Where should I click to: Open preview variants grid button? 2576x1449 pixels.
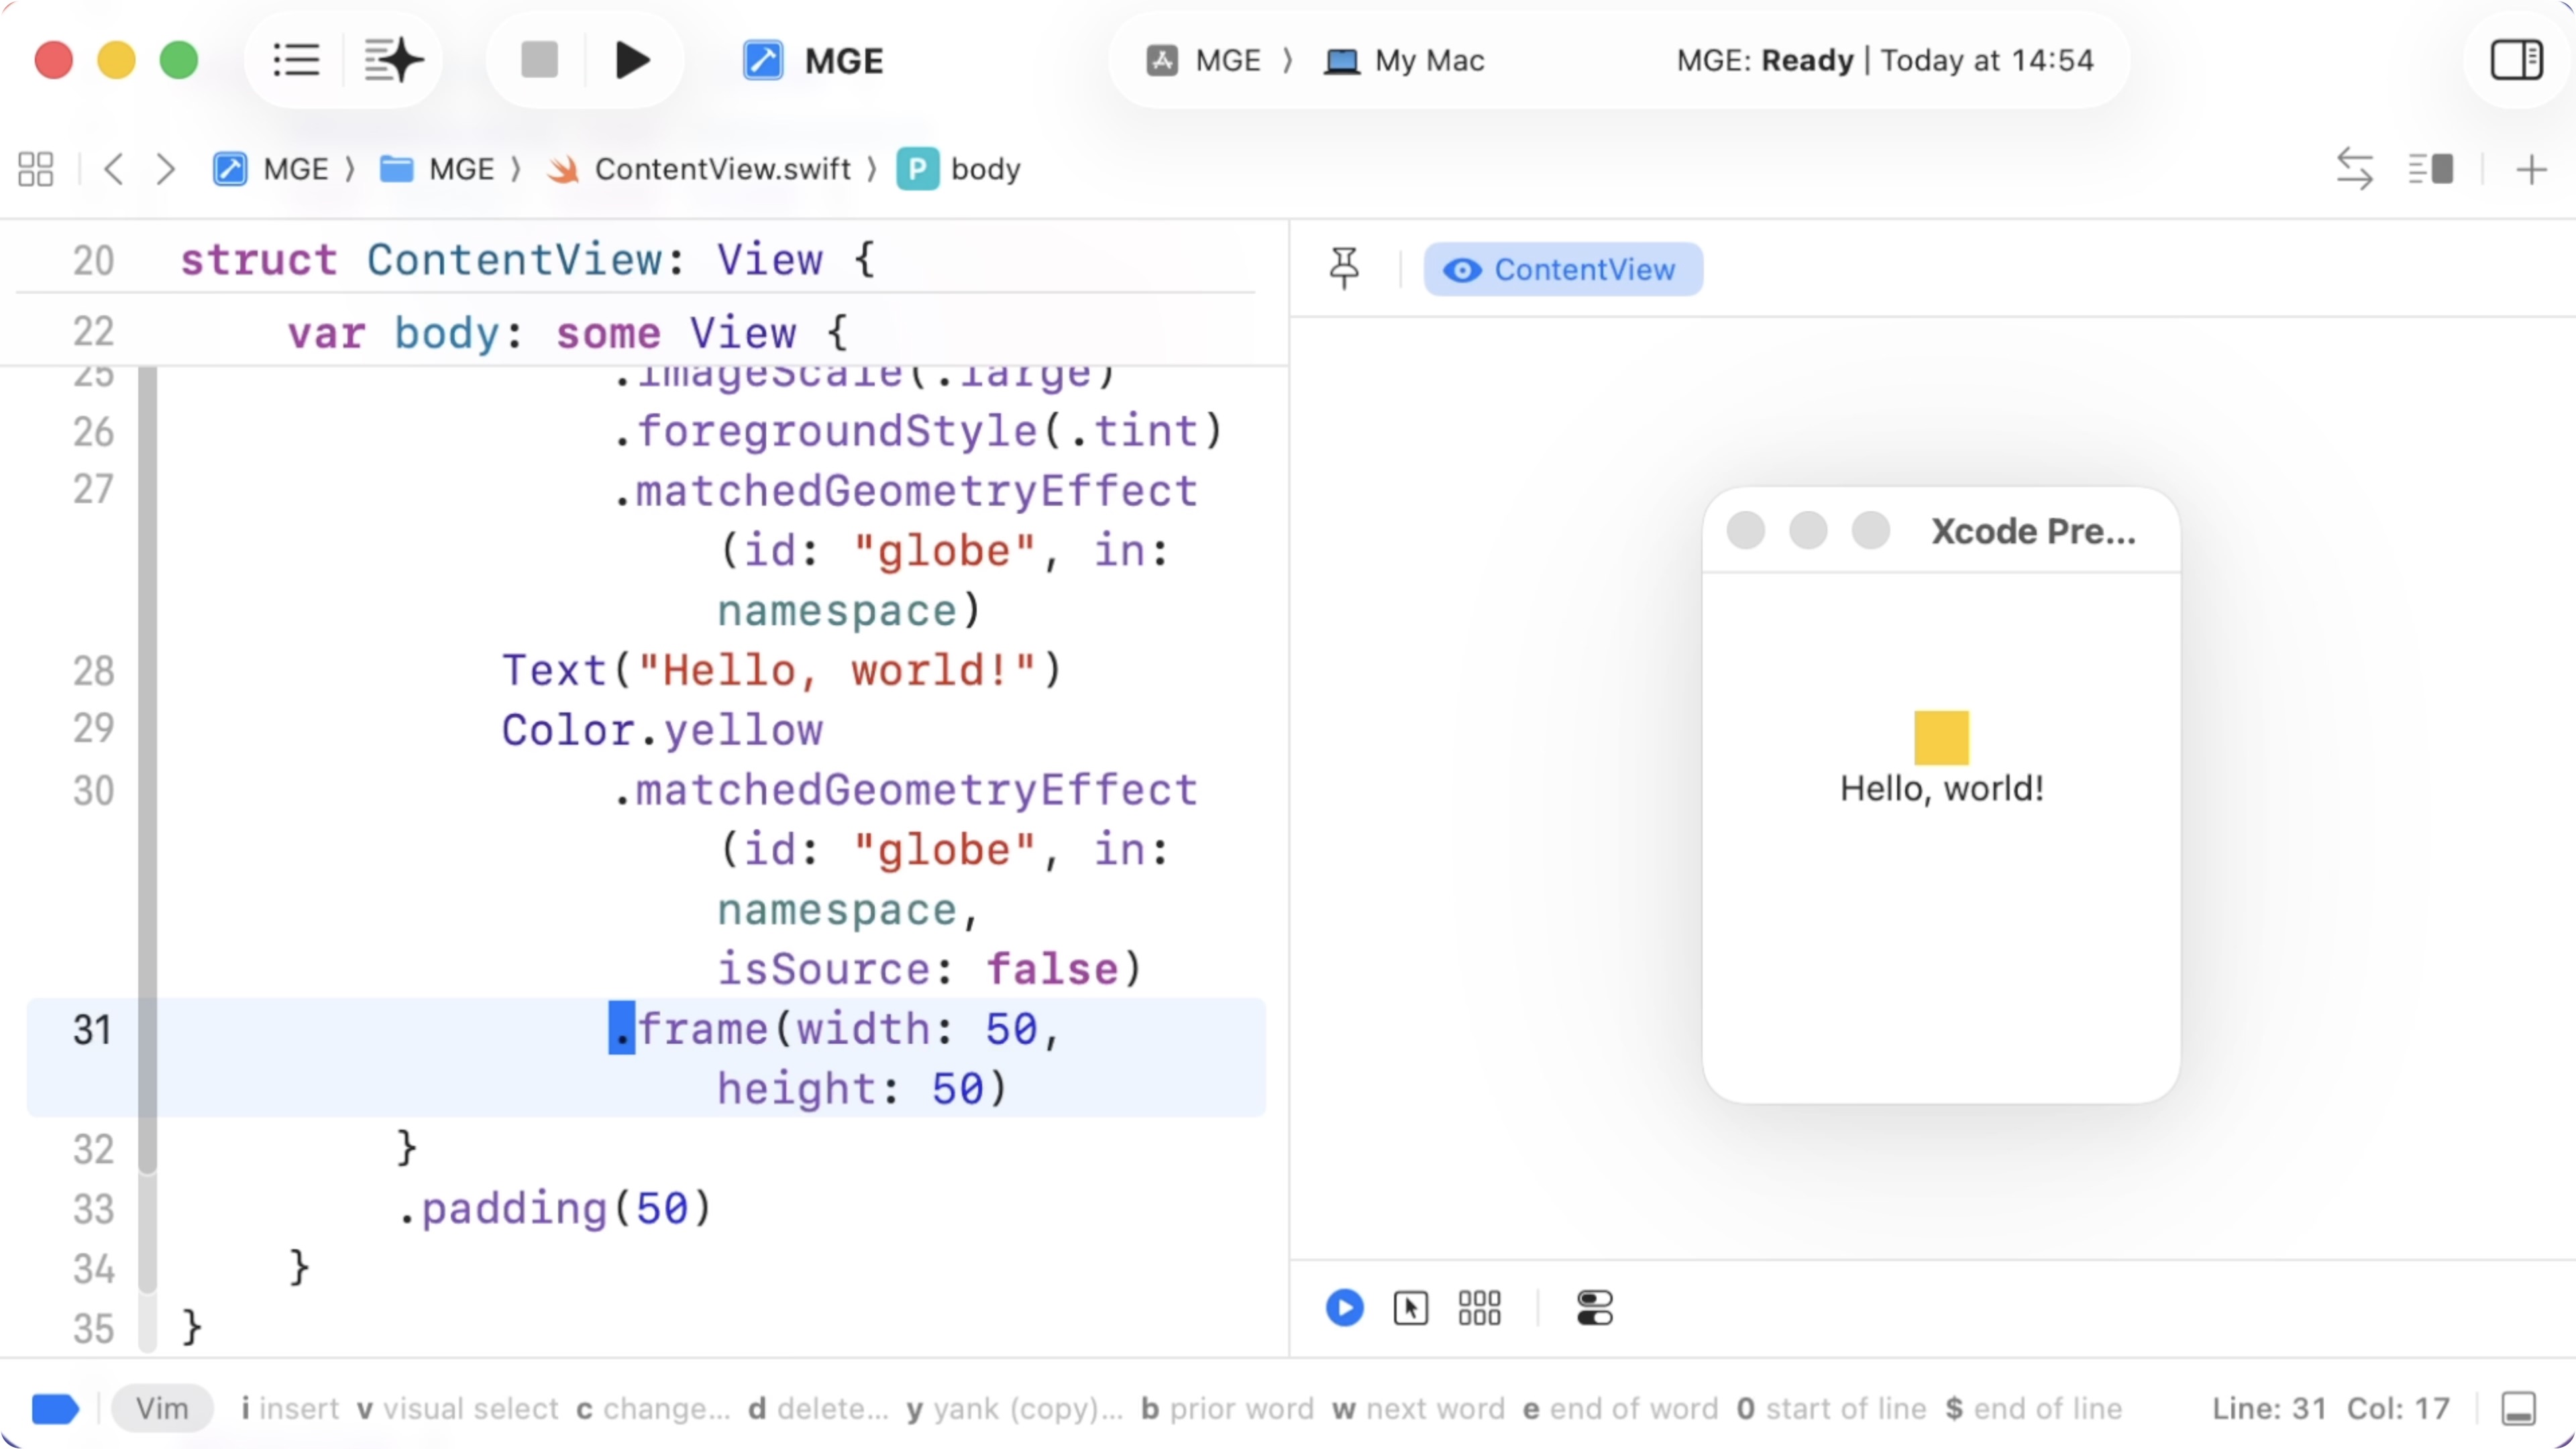tap(1479, 1307)
